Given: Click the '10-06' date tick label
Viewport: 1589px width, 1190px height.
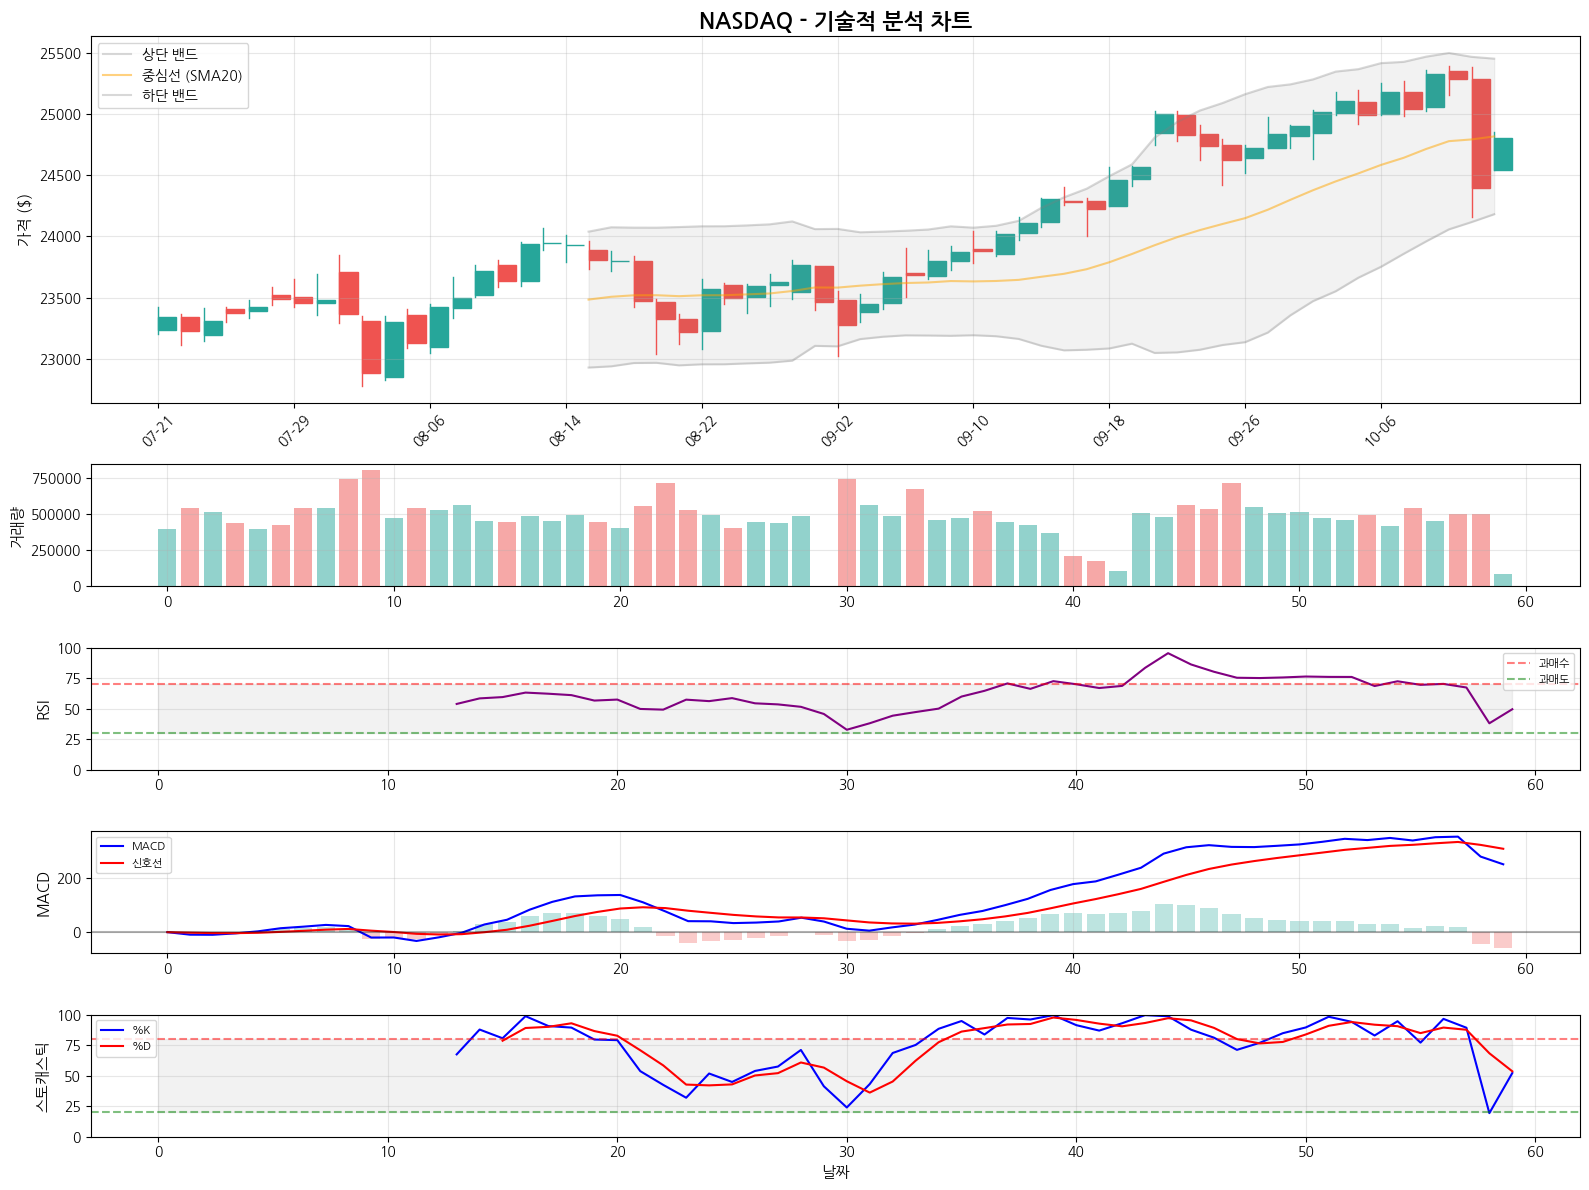Looking at the screenshot, I should 1380,432.
